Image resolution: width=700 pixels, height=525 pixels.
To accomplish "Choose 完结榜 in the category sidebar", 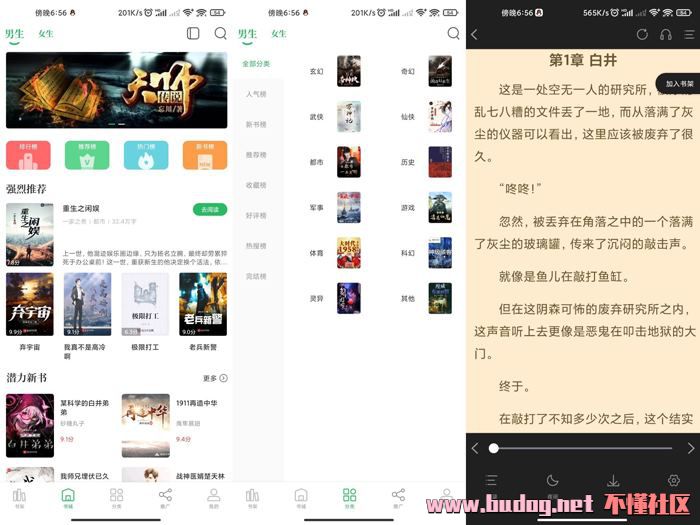I will 256,276.
